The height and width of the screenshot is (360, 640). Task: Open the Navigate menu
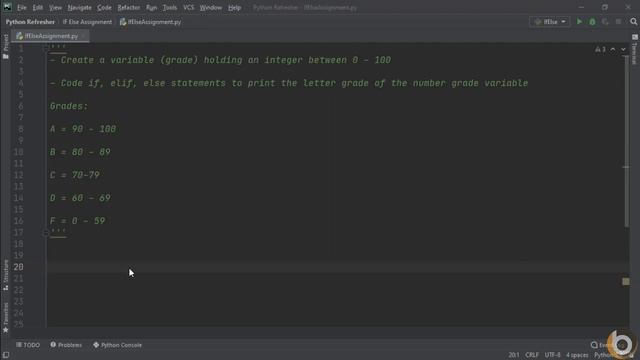(x=80, y=8)
